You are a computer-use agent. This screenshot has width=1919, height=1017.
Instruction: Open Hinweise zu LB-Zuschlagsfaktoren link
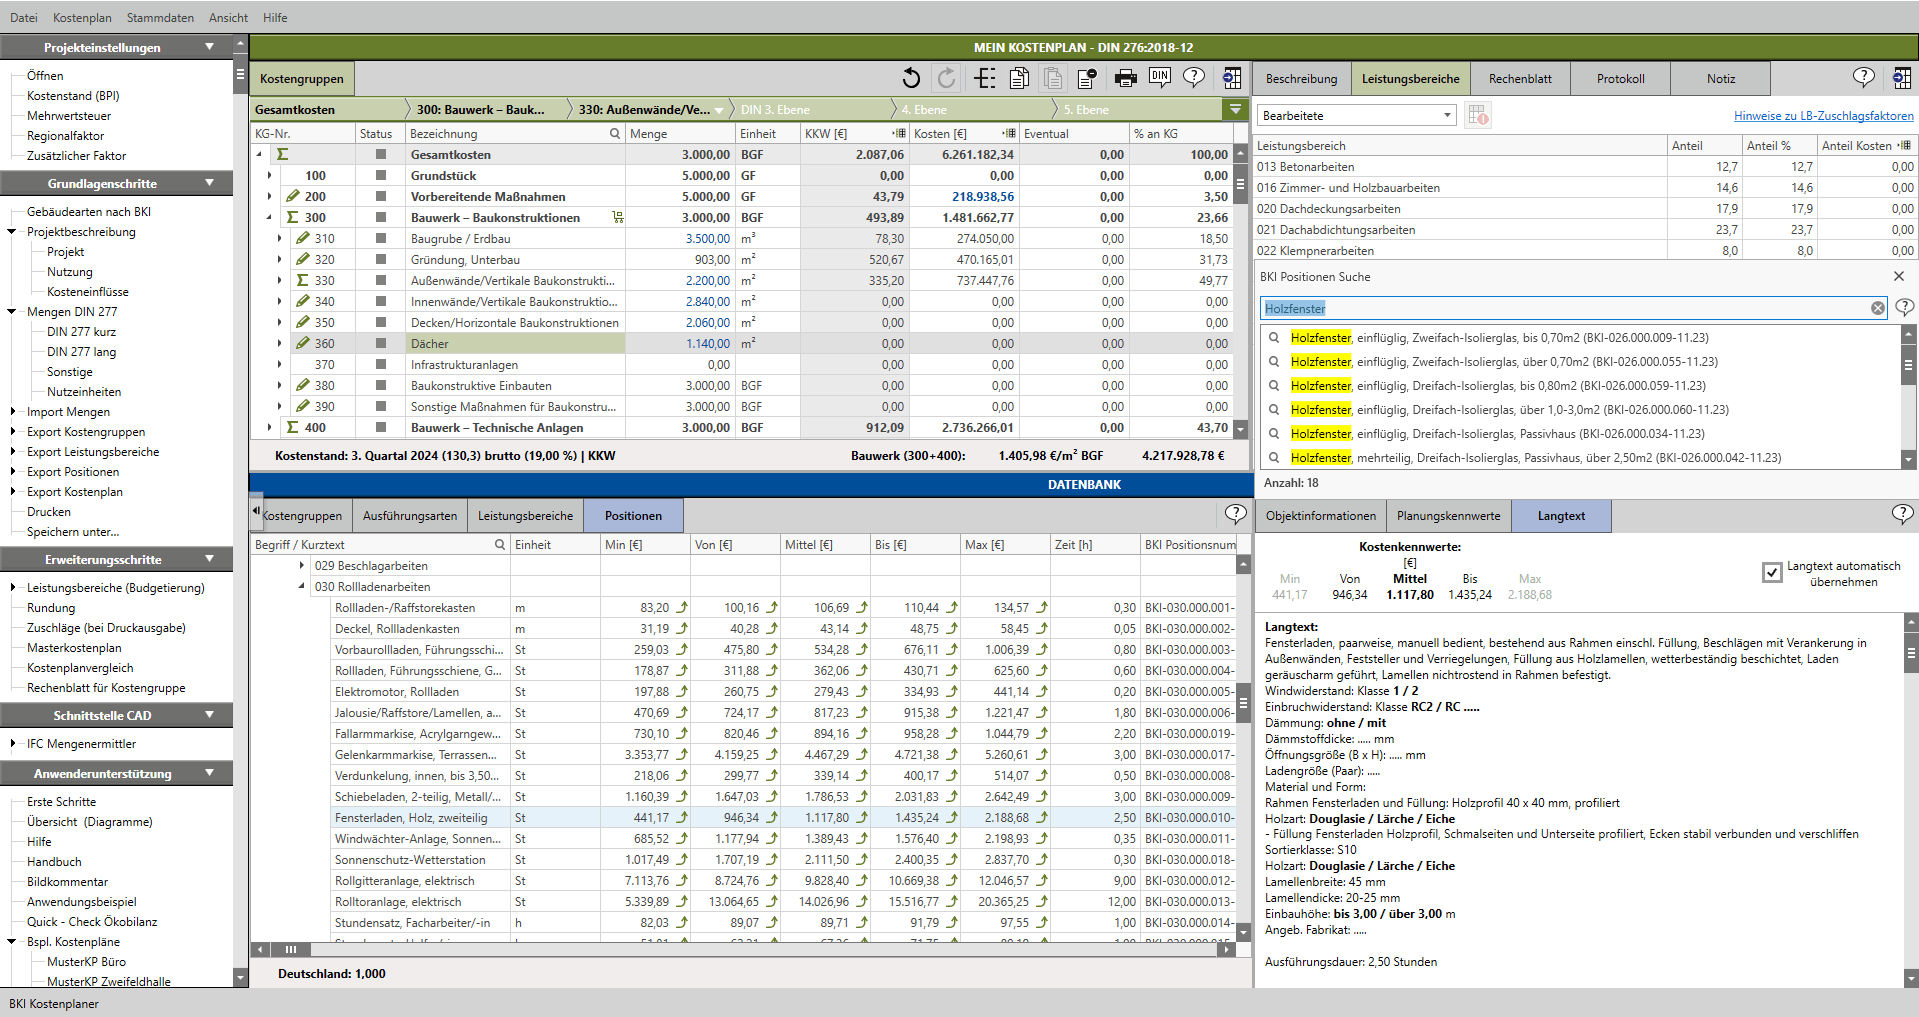pyautogui.click(x=1824, y=116)
